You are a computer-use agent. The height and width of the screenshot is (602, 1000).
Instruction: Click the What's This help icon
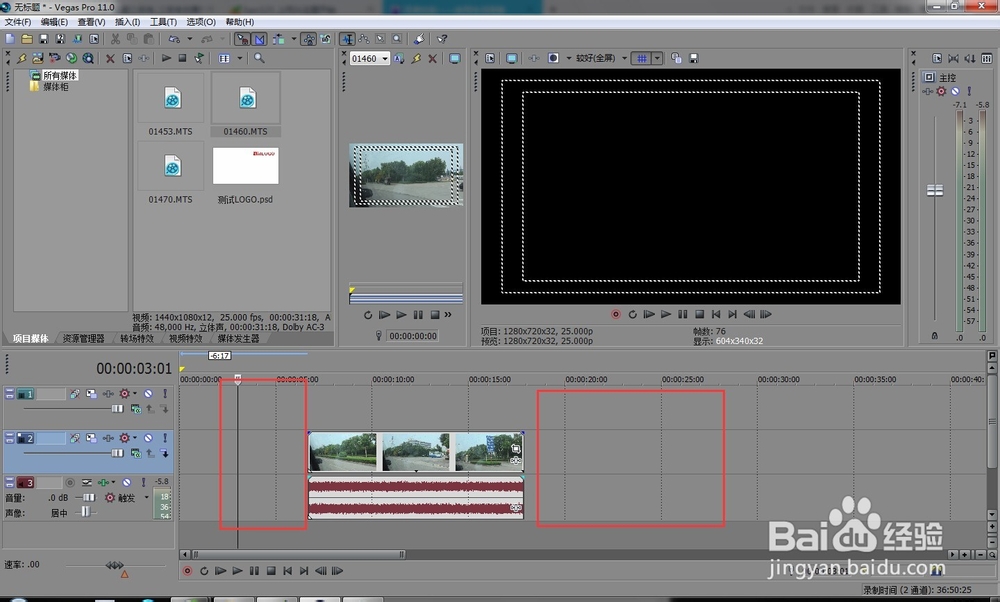pos(442,40)
